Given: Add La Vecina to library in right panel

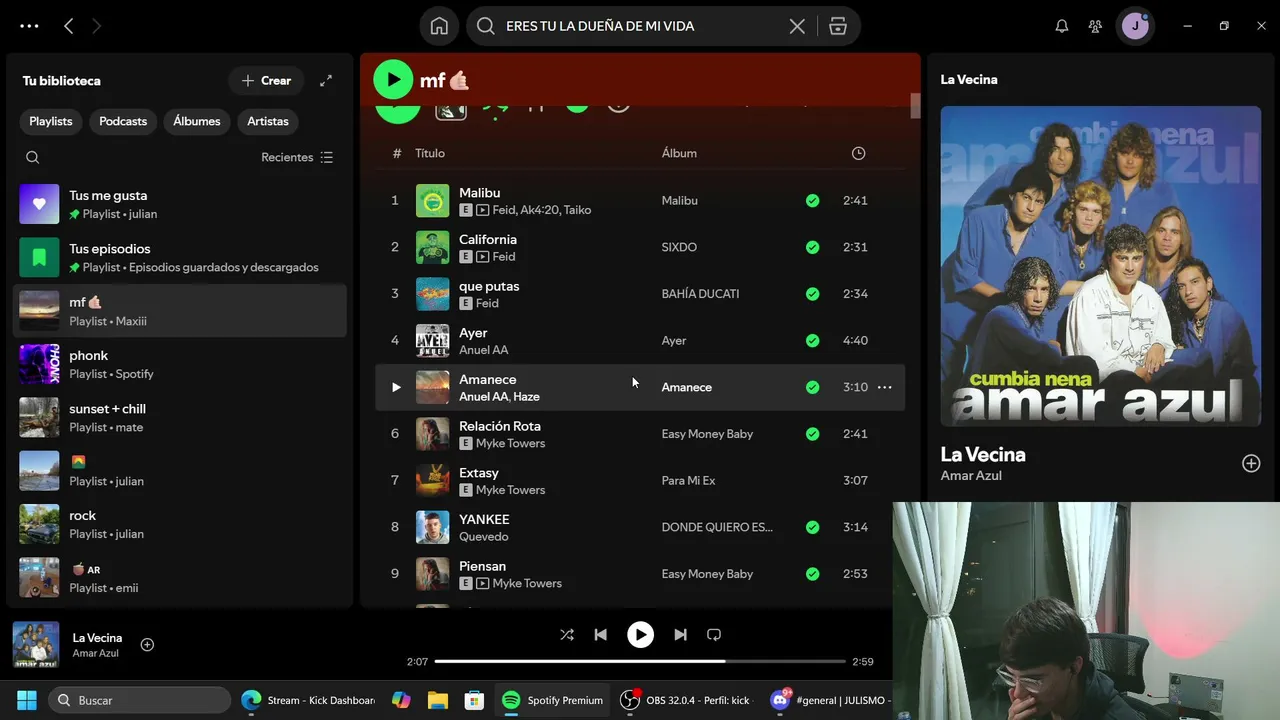Looking at the screenshot, I should (x=1251, y=463).
